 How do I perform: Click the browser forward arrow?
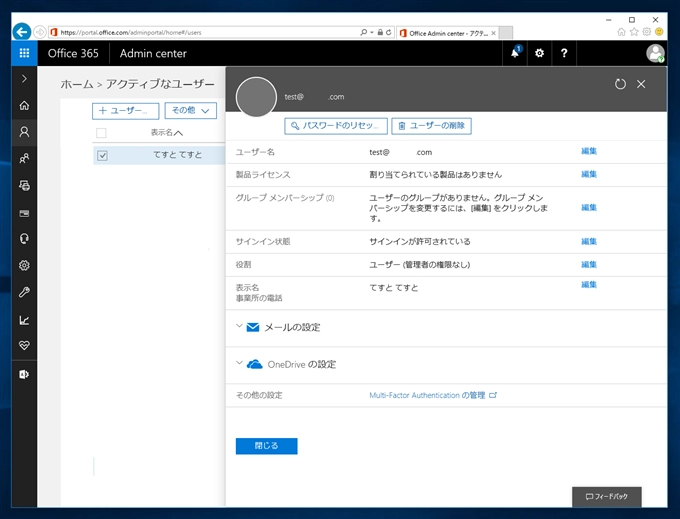[x=39, y=32]
